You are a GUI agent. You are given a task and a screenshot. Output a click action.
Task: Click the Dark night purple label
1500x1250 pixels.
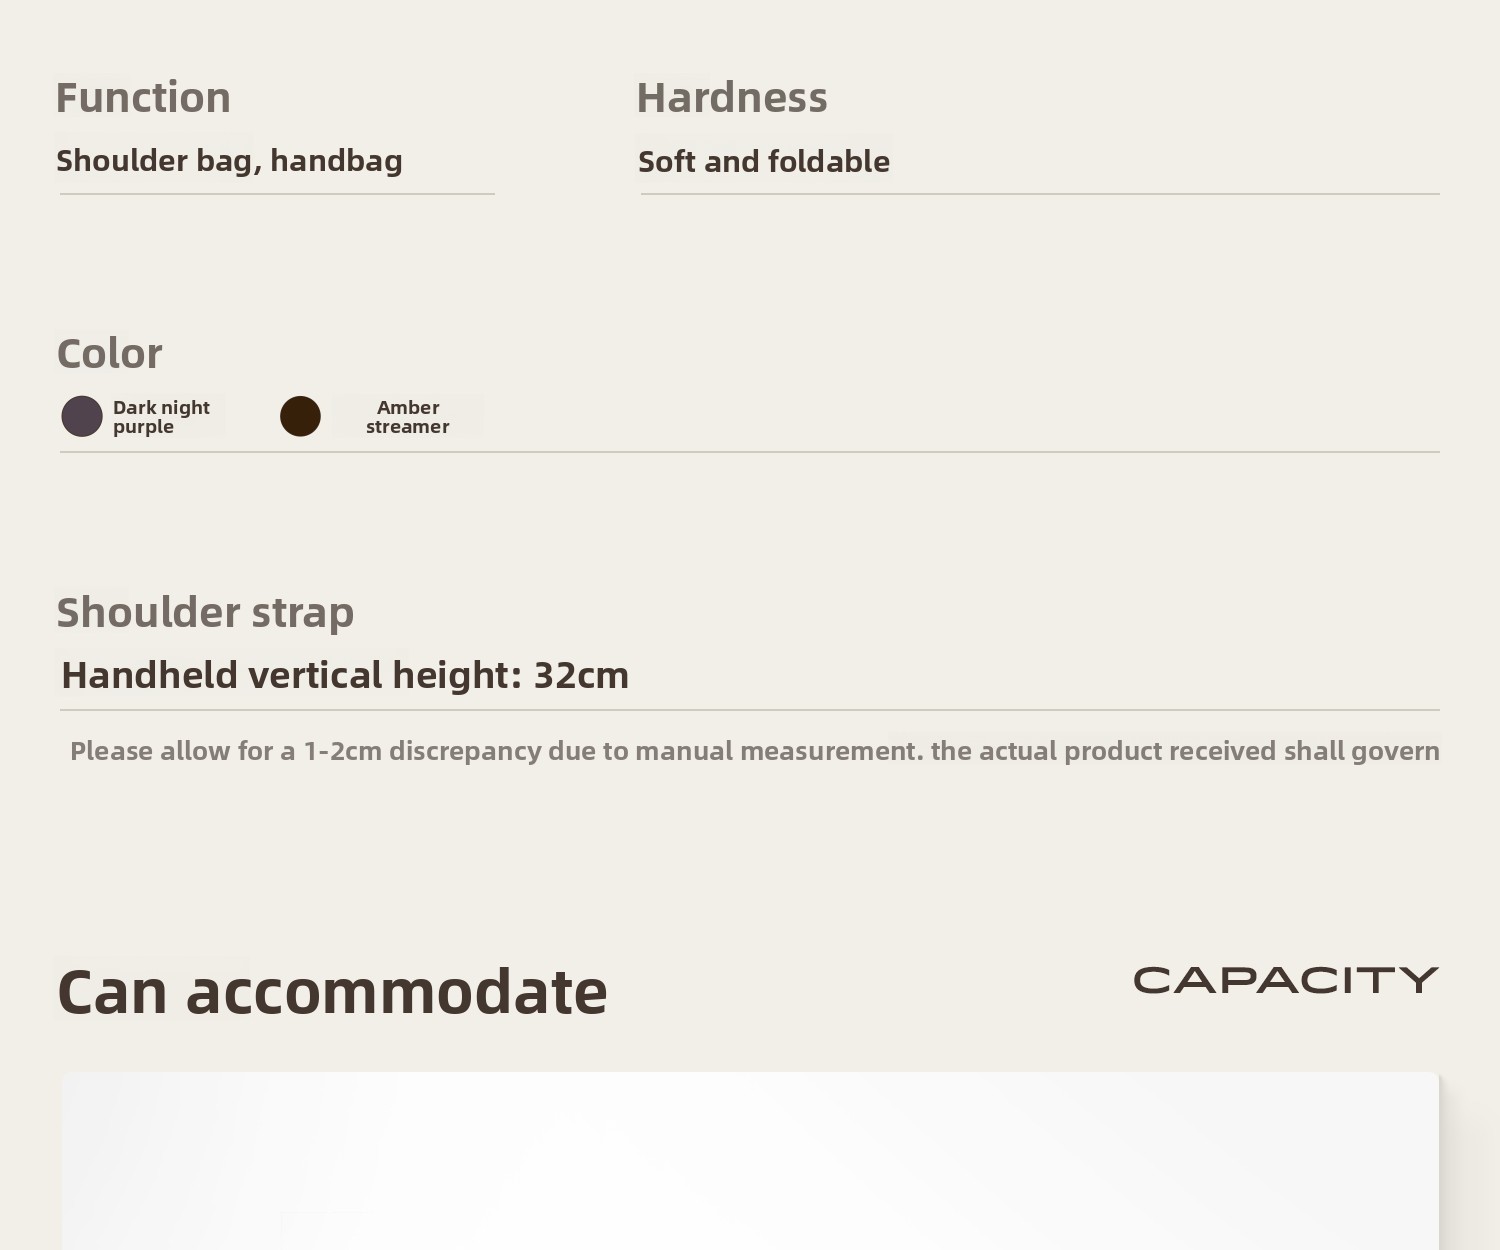pyautogui.click(x=161, y=416)
